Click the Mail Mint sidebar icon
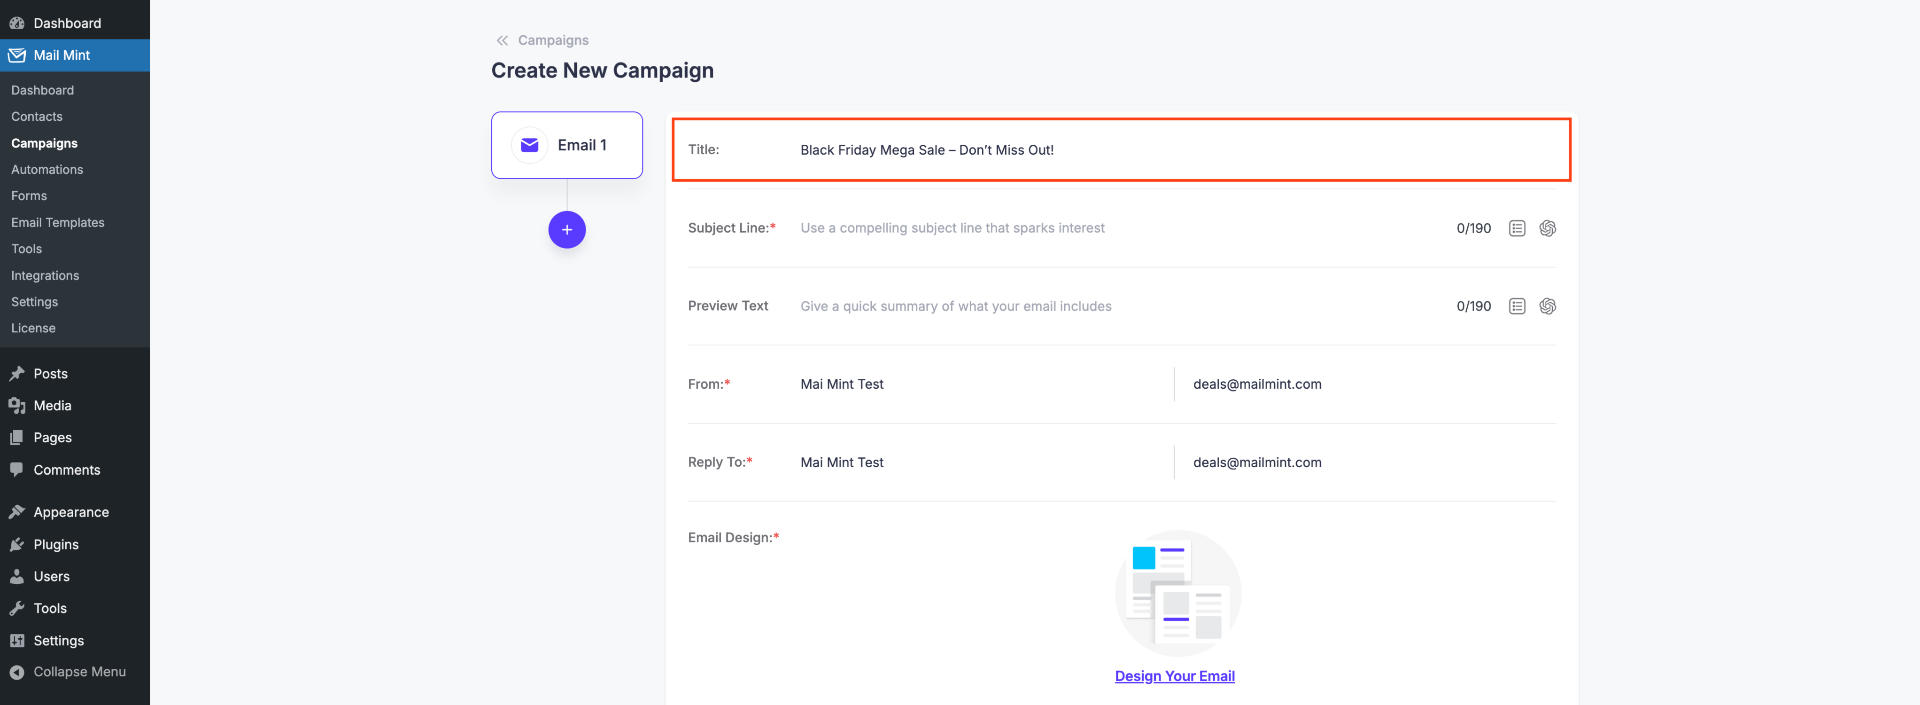The image size is (1920, 705). (16, 55)
